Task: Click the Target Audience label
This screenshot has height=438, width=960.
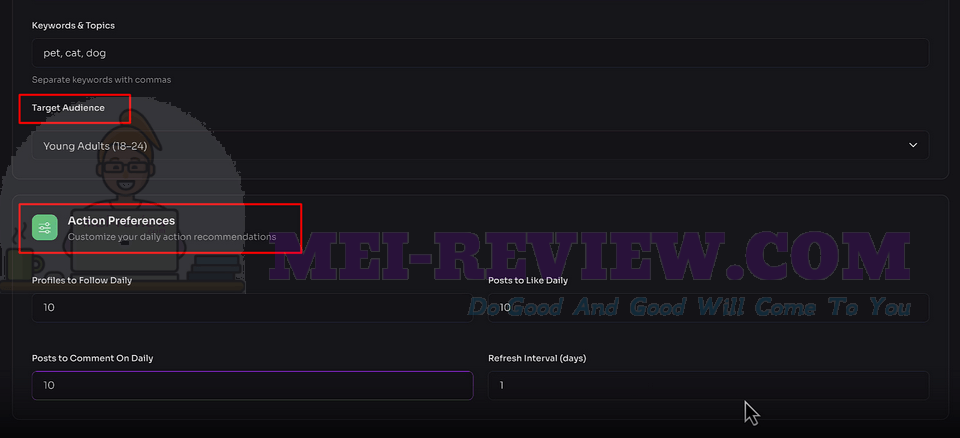Action: [68, 108]
